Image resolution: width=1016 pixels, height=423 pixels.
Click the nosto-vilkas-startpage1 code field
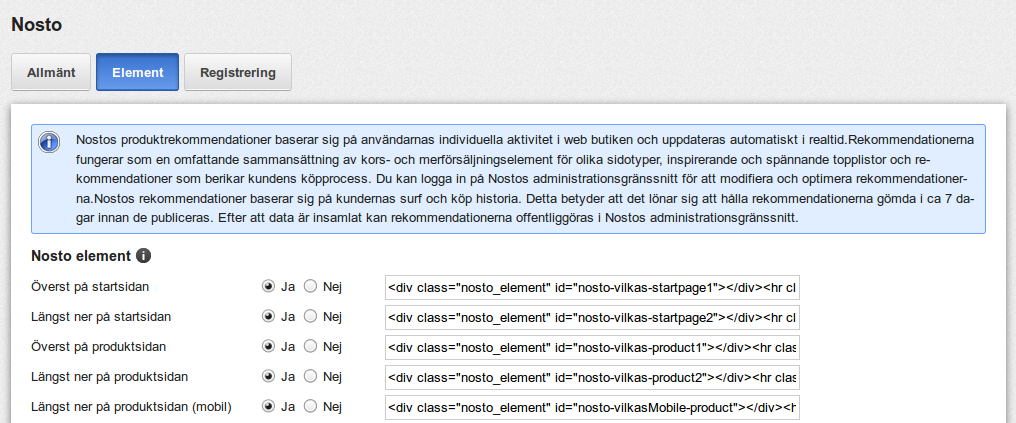point(592,287)
